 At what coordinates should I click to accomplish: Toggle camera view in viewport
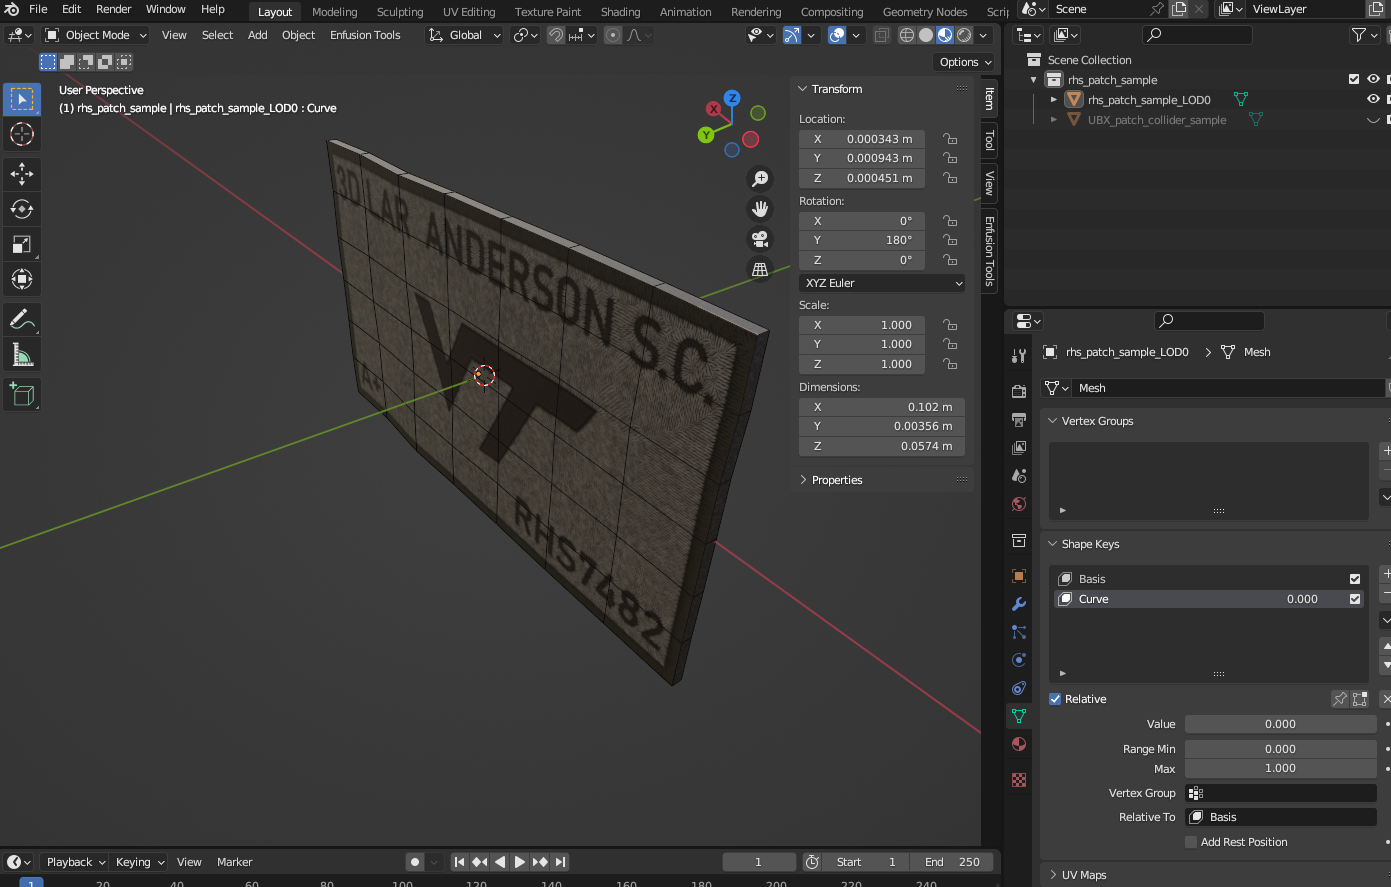coord(760,239)
